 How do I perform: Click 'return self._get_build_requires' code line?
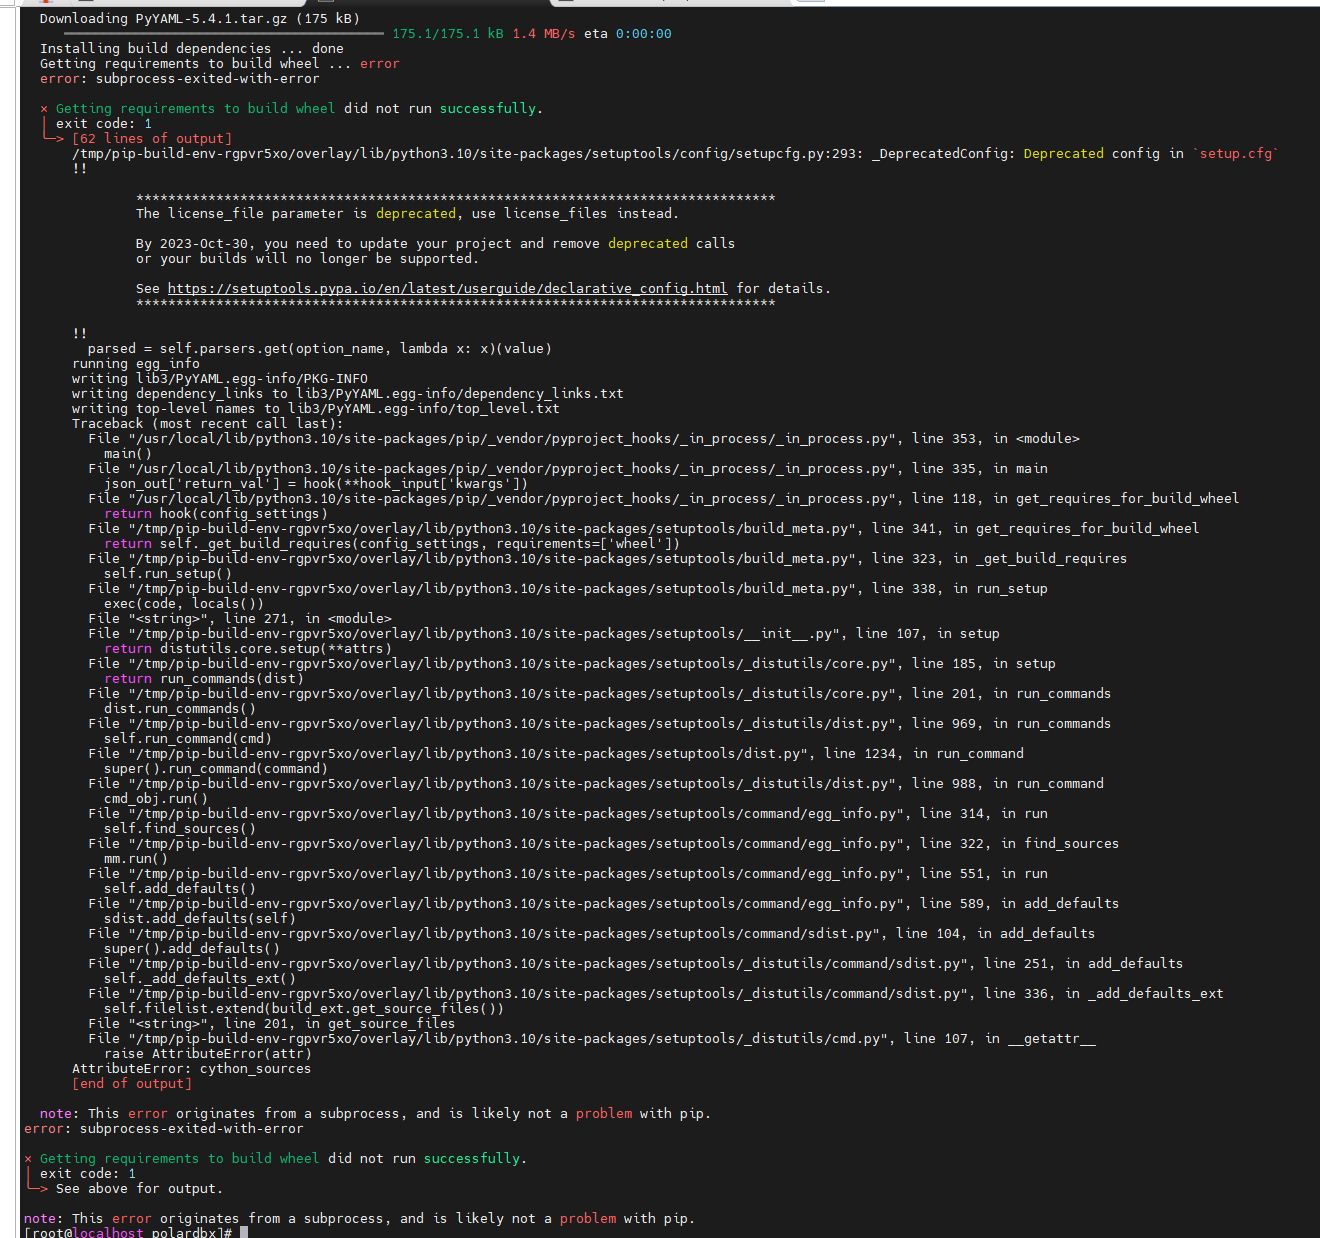tap(391, 544)
